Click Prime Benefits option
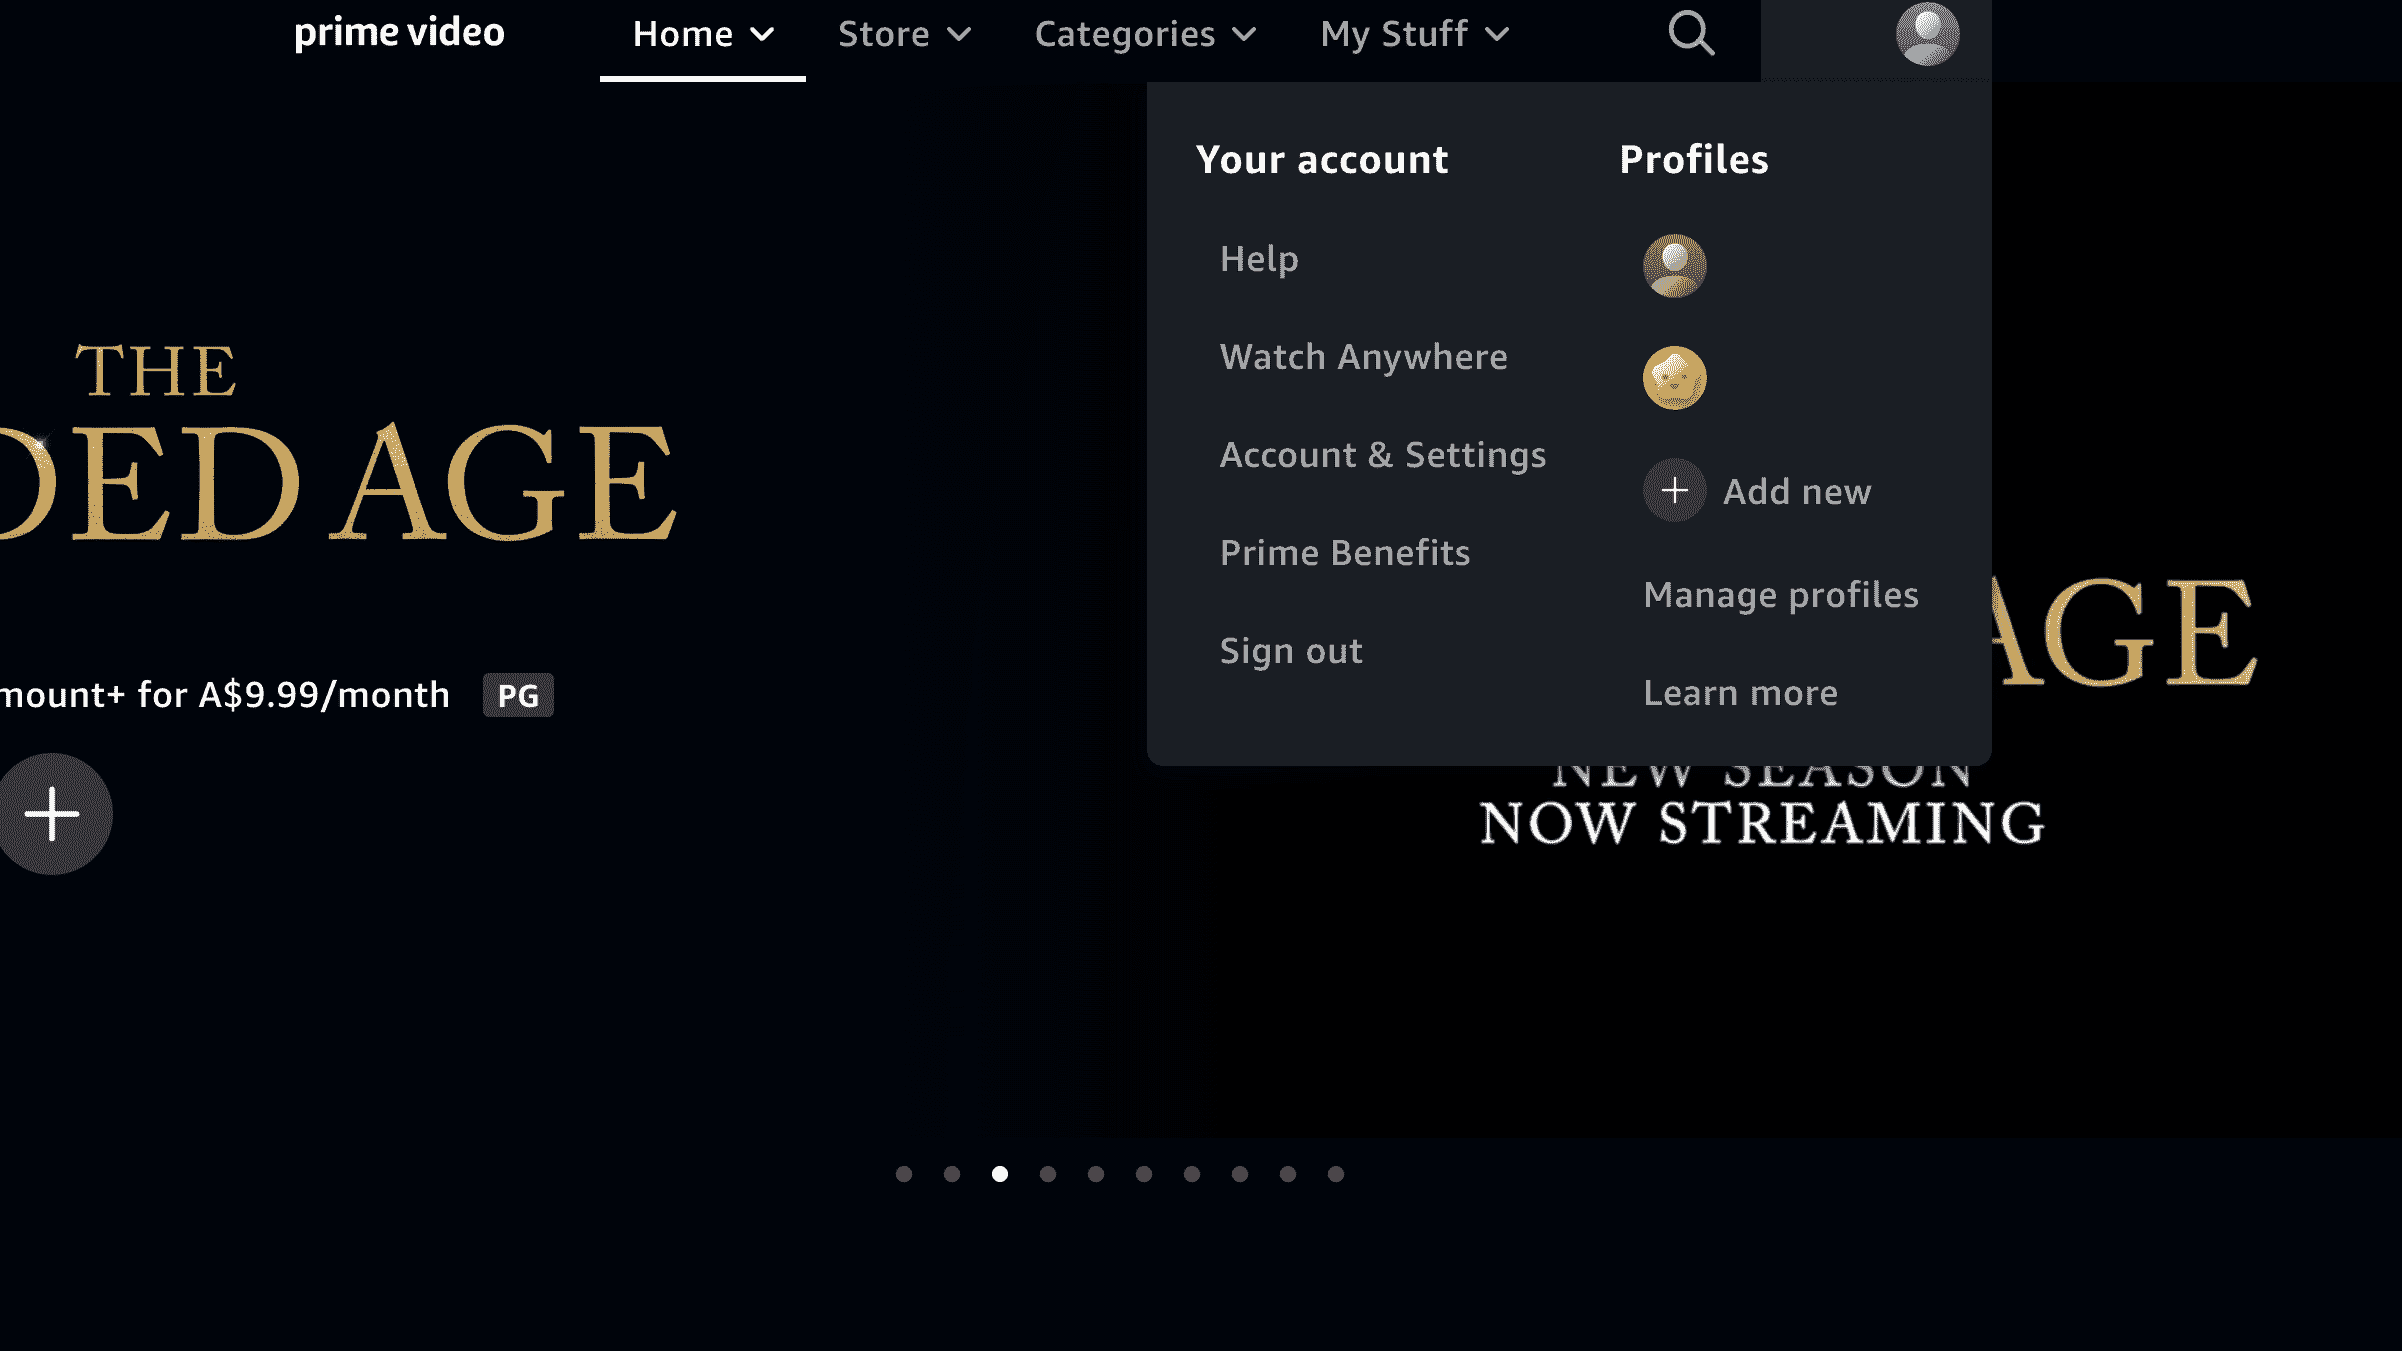The image size is (2402, 1351). click(x=1345, y=551)
